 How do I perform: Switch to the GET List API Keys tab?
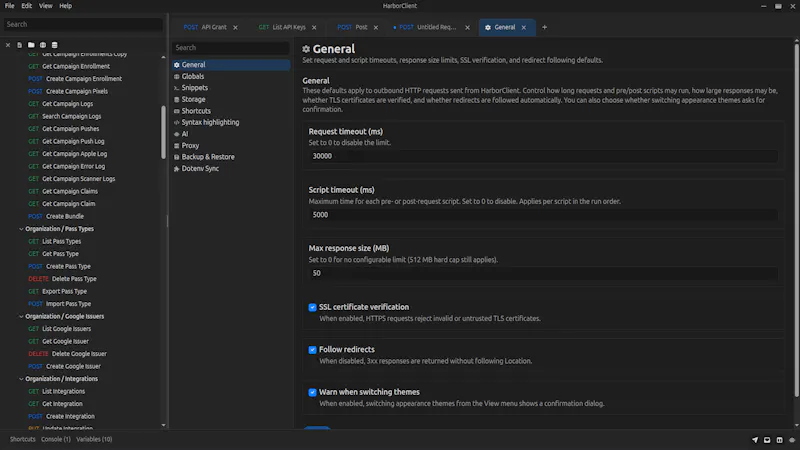click(282, 28)
